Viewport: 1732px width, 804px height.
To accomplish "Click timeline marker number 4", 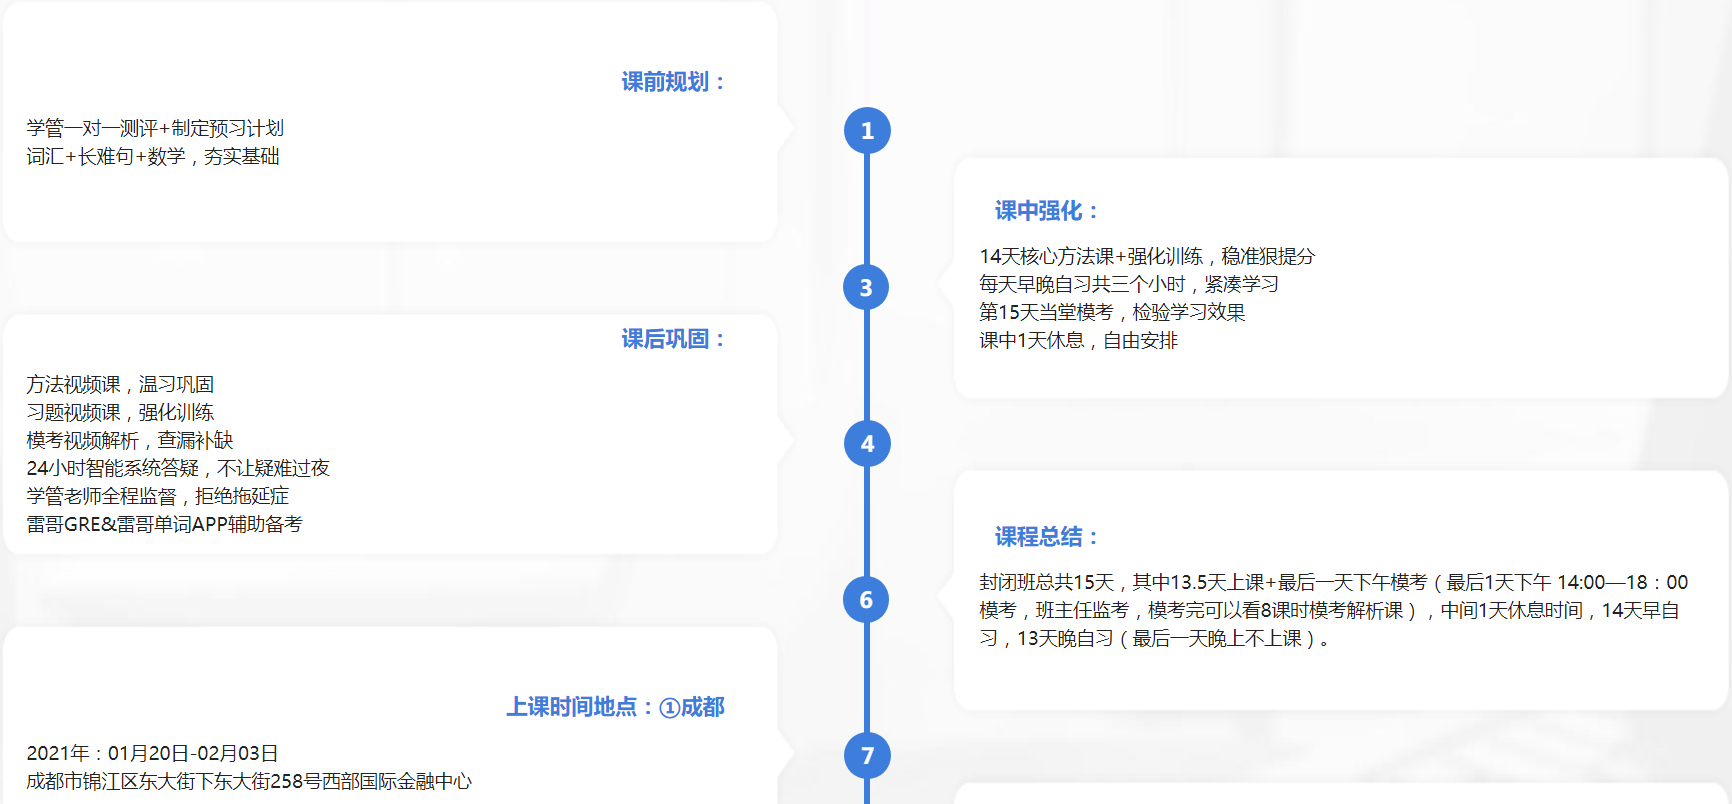I will (x=867, y=443).
